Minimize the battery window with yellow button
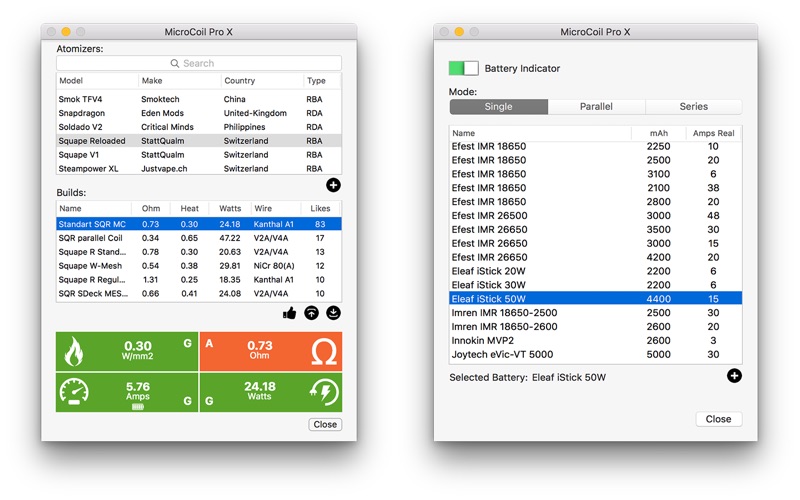The width and height of the screenshot is (800, 500). click(x=459, y=32)
